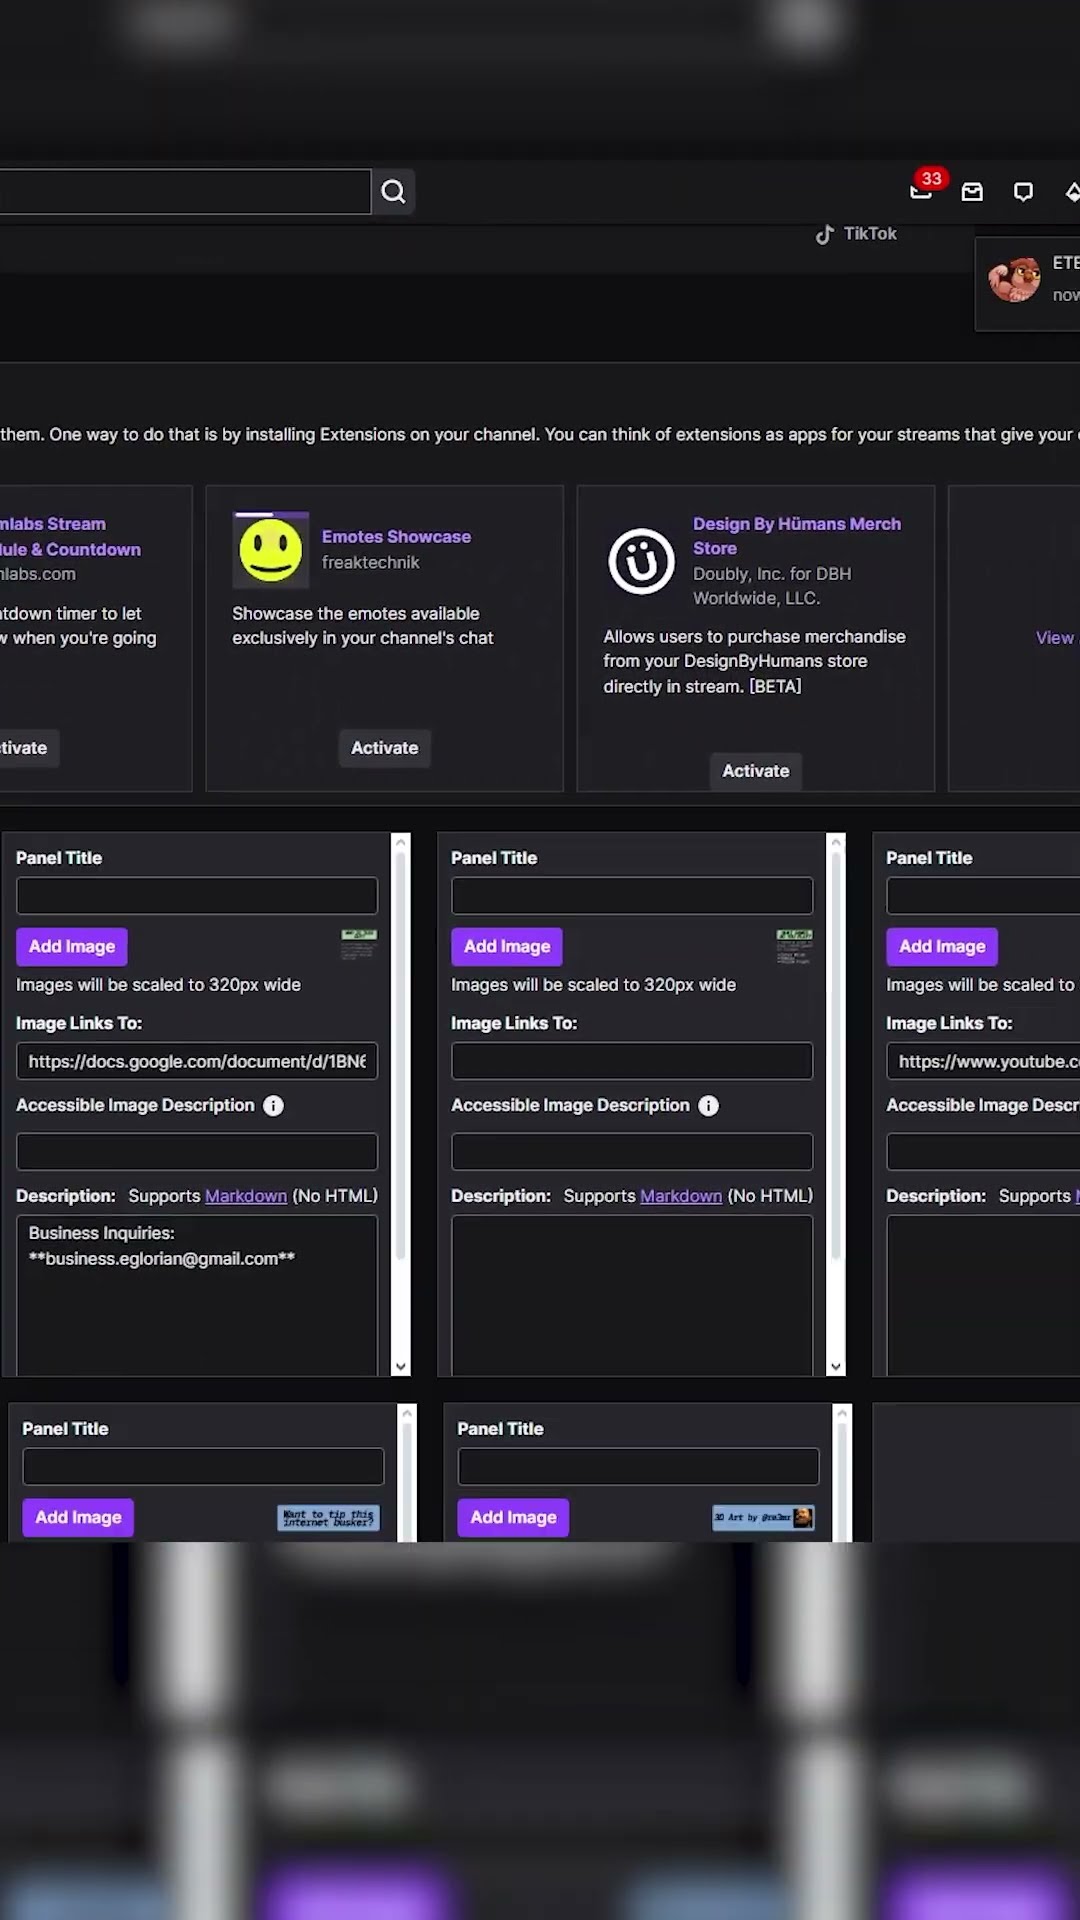Click 'Doubly, Inc. for DBH Worldwide, LLC.' text
Viewport: 1080px width, 1920px height.
(772, 586)
